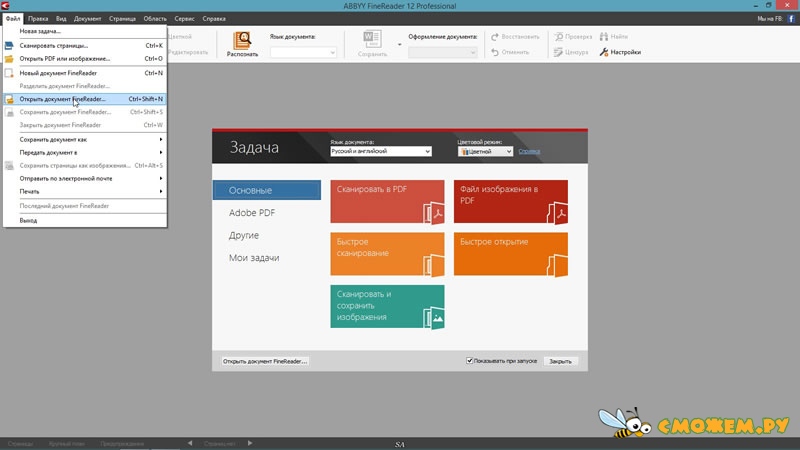Click the Быстрое сканирование tile
Image resolution: width=800 pixels, height=450 pixels.
pos(387,254)
